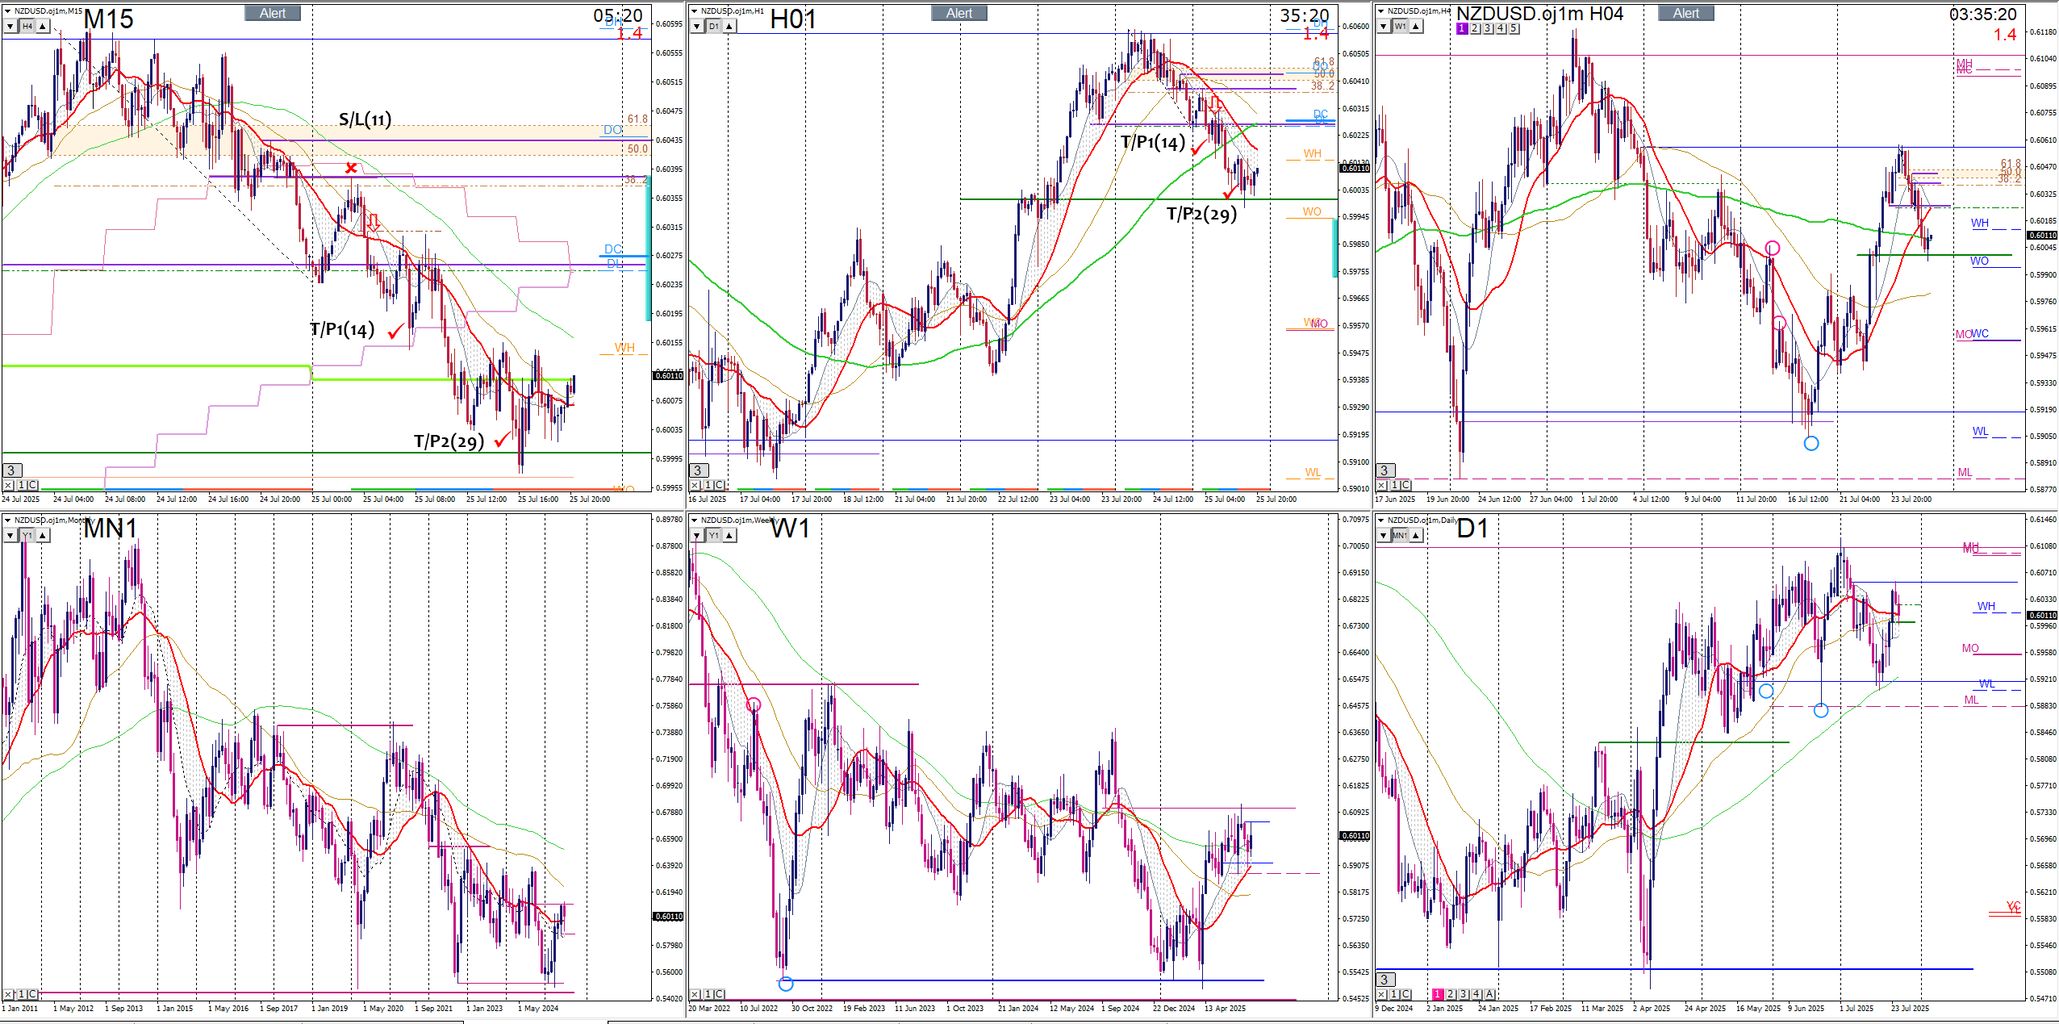Click the MN1 timeframe button on the D1 chart
Viewport: 2059px width, 1024px height.
[x=1402, y=536]
